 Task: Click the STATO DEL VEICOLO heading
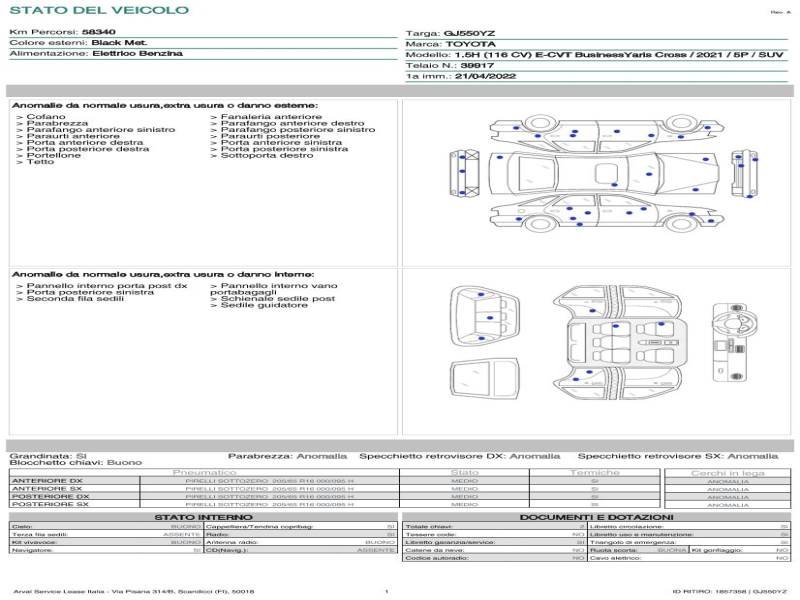coord(99,10)
